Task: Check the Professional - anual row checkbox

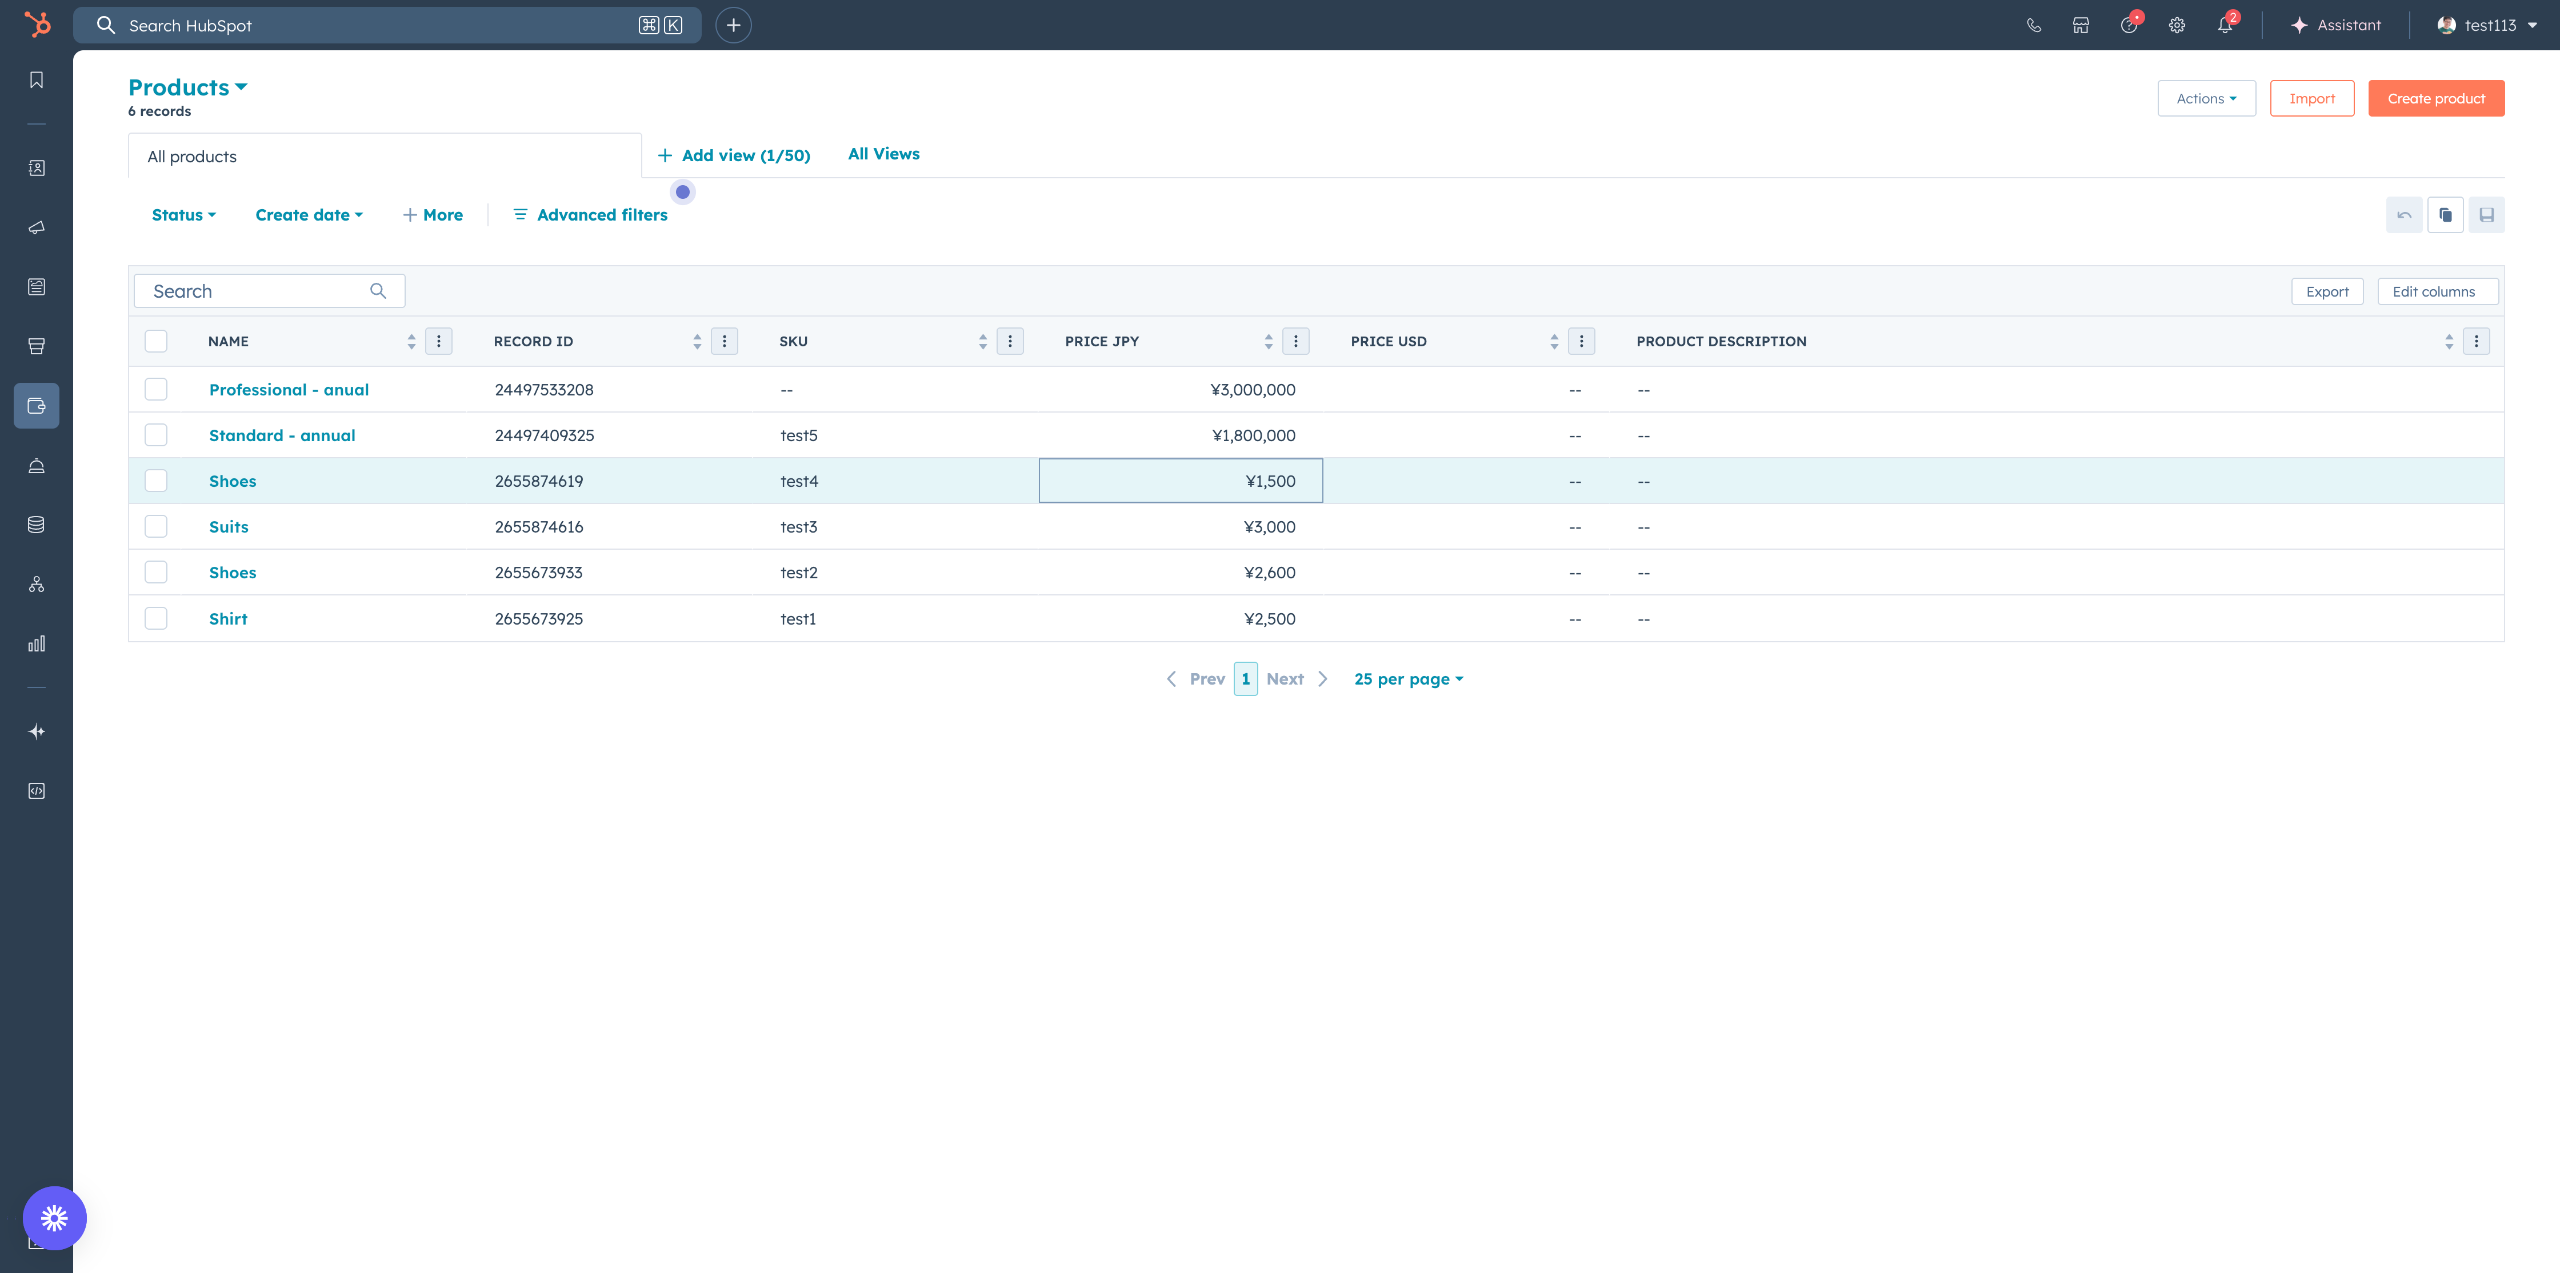Action: pyautogui.click(x=156, y=389)
